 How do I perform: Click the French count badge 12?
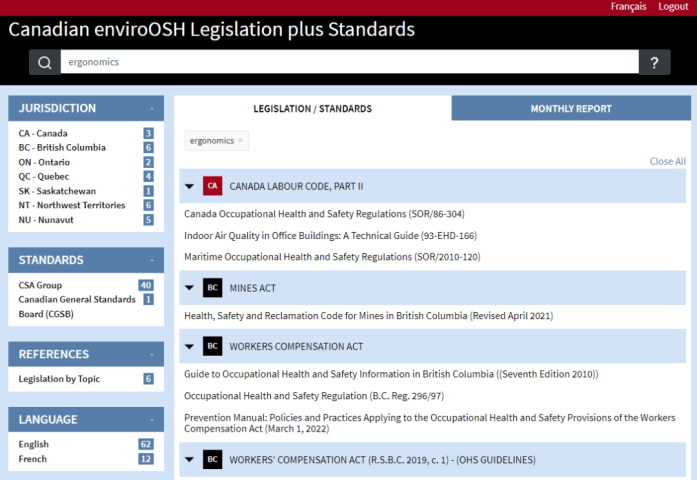coord(146,459)
